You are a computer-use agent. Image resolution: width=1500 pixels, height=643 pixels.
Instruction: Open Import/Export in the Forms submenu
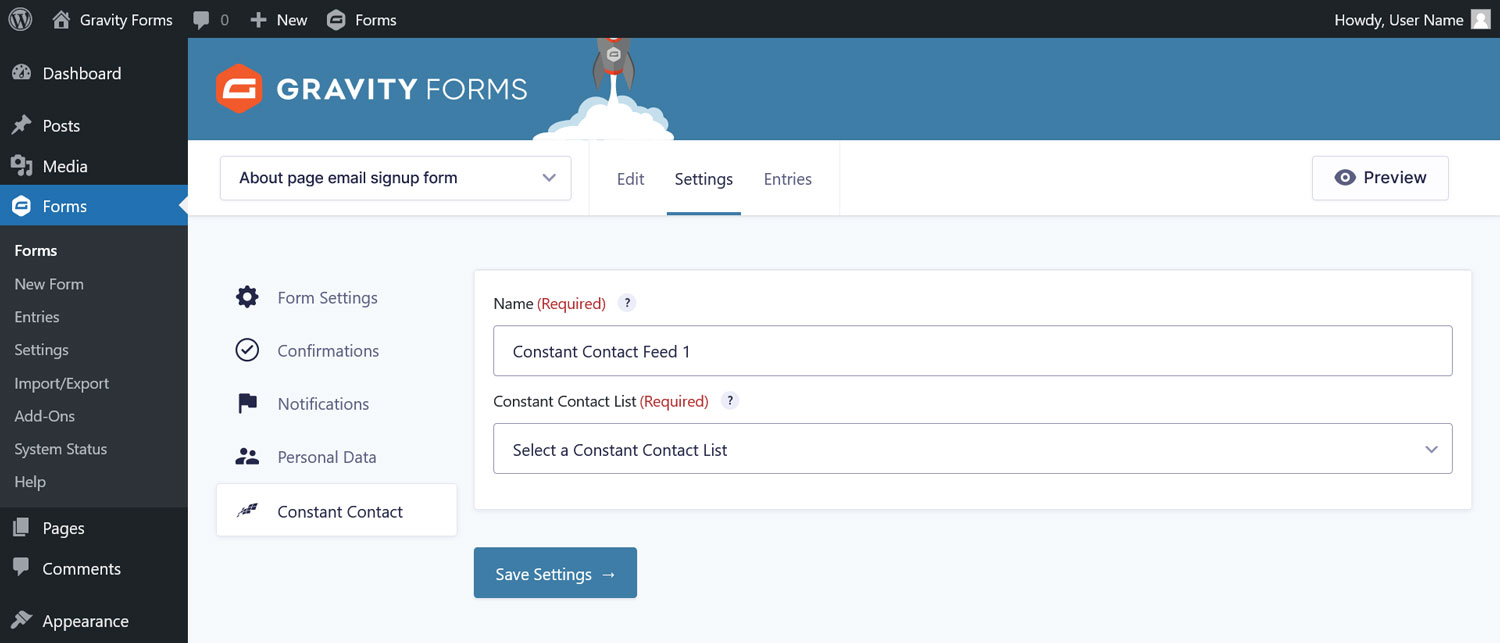click(x=61, y=383)
